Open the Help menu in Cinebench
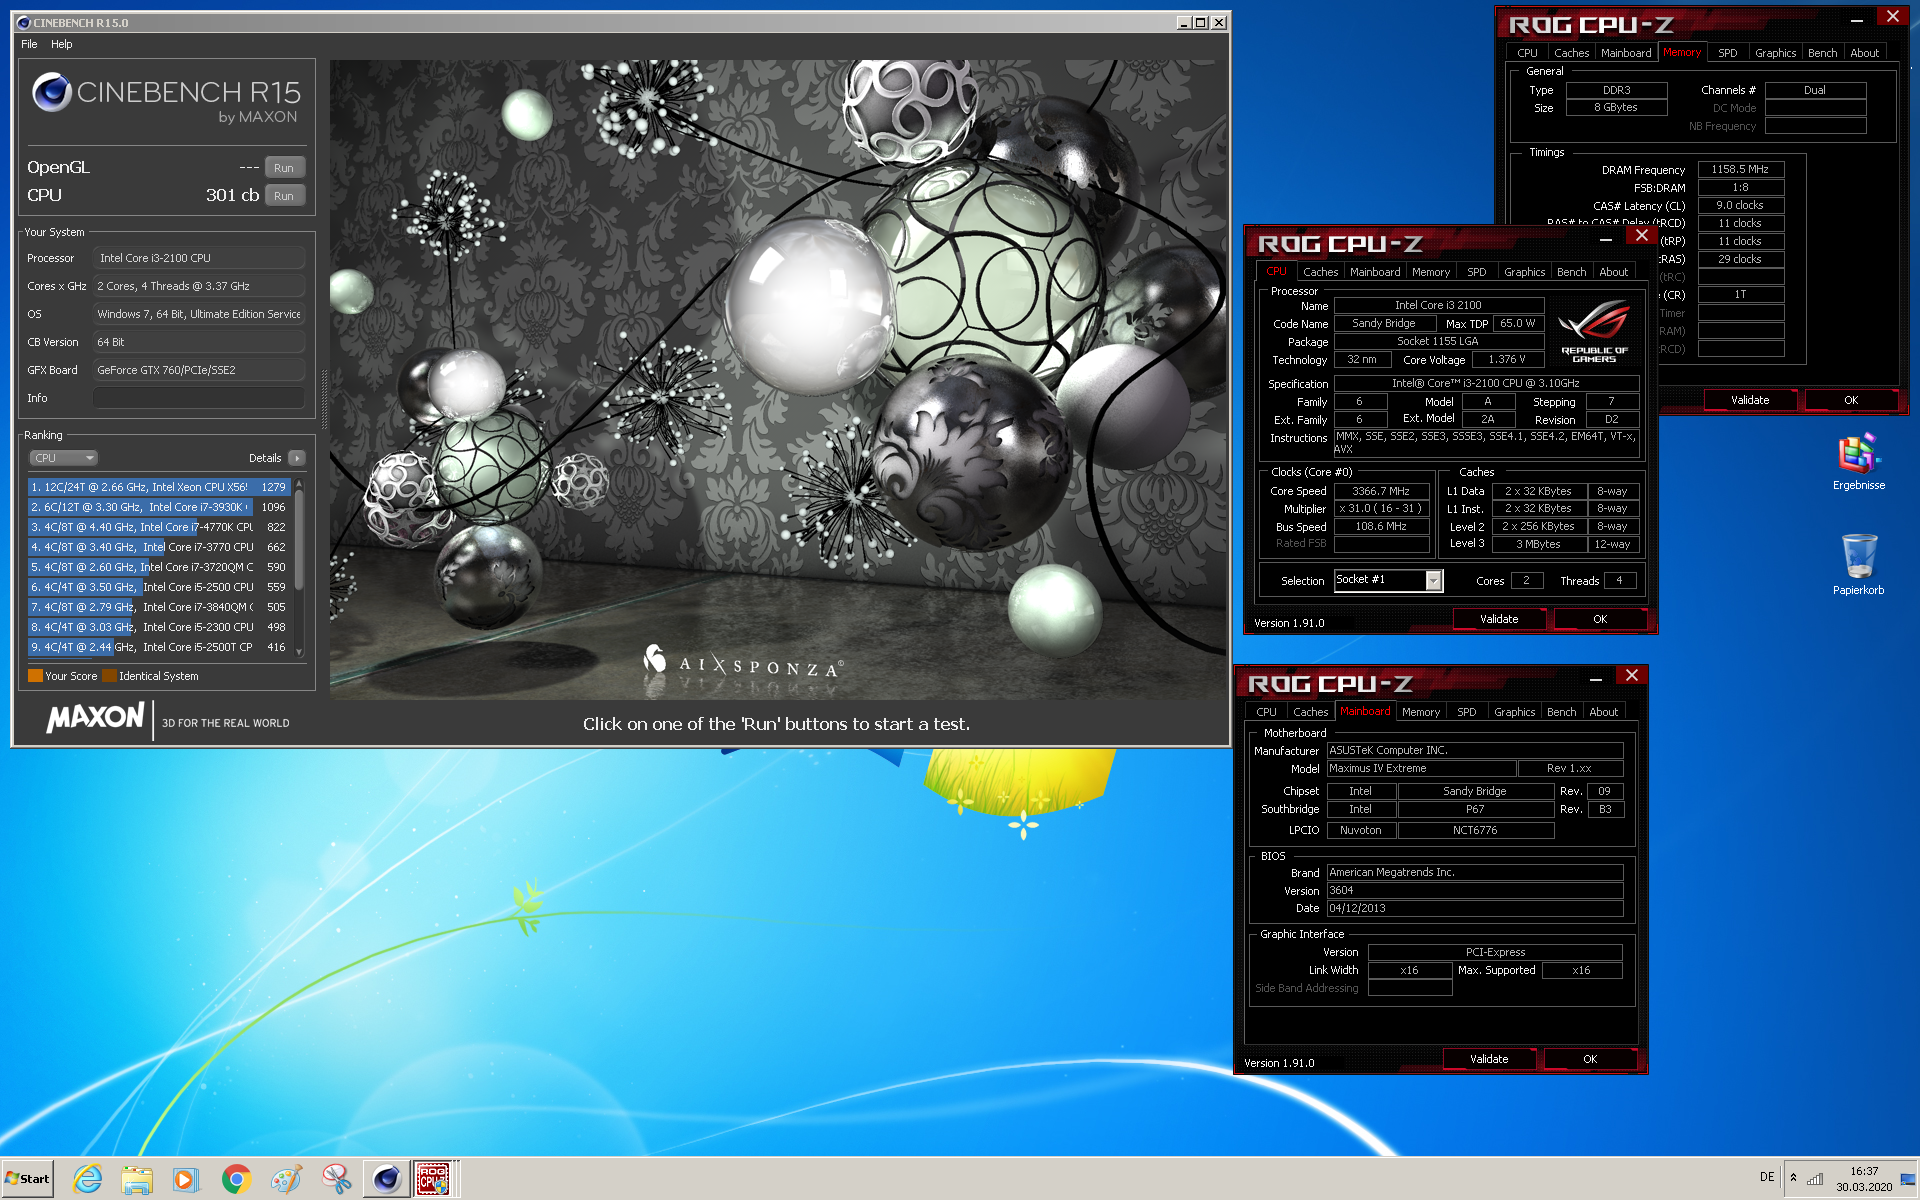Screen dimensions: 1920x1200 tap(62, 44)
